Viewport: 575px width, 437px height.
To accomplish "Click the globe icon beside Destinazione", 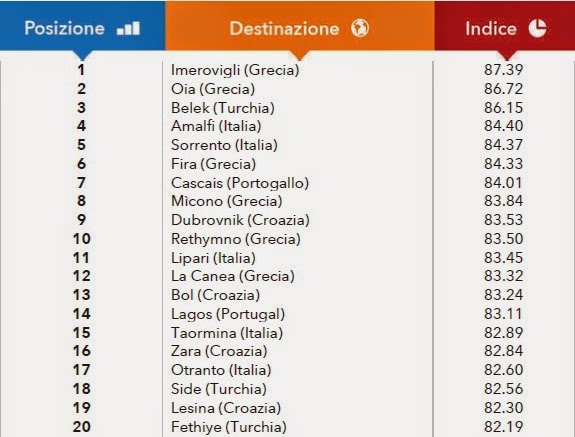I will click(360, 28).
